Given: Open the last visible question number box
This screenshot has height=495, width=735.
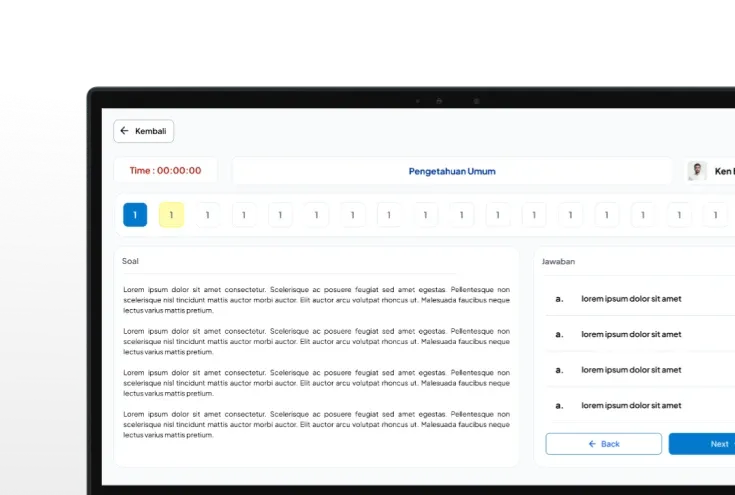Looking at the screenshot, I should [x=716, y=214].
